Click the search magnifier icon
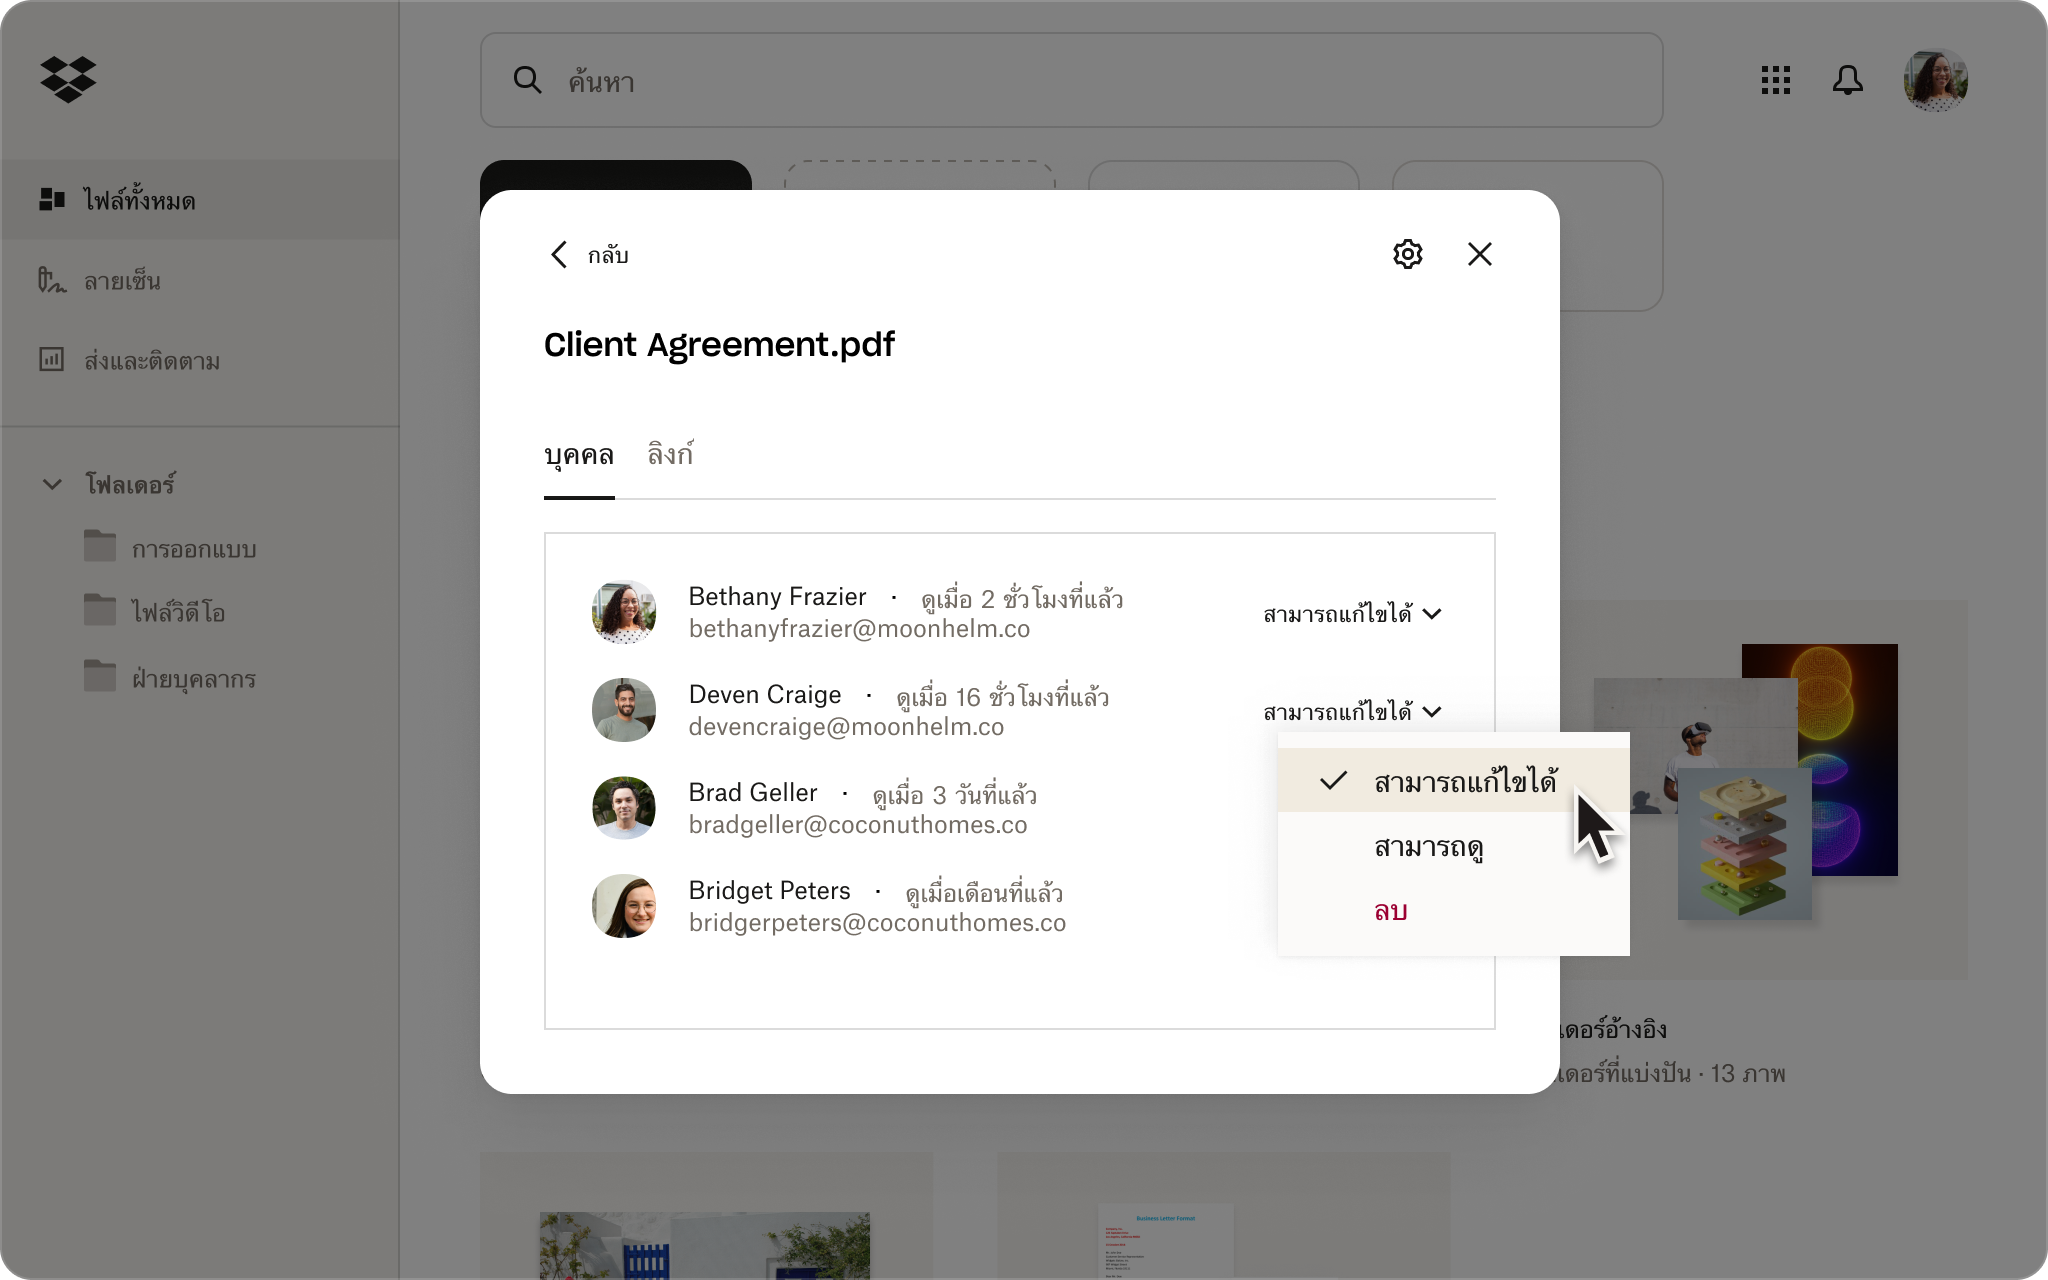Screen dimensions: 2048x1280 click(x=527, y=80)
